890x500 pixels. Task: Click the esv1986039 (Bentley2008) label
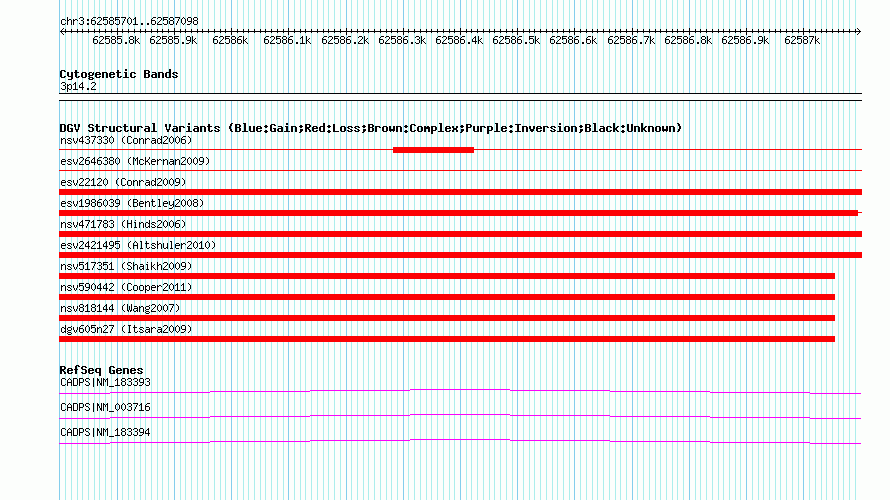[132, 203]
